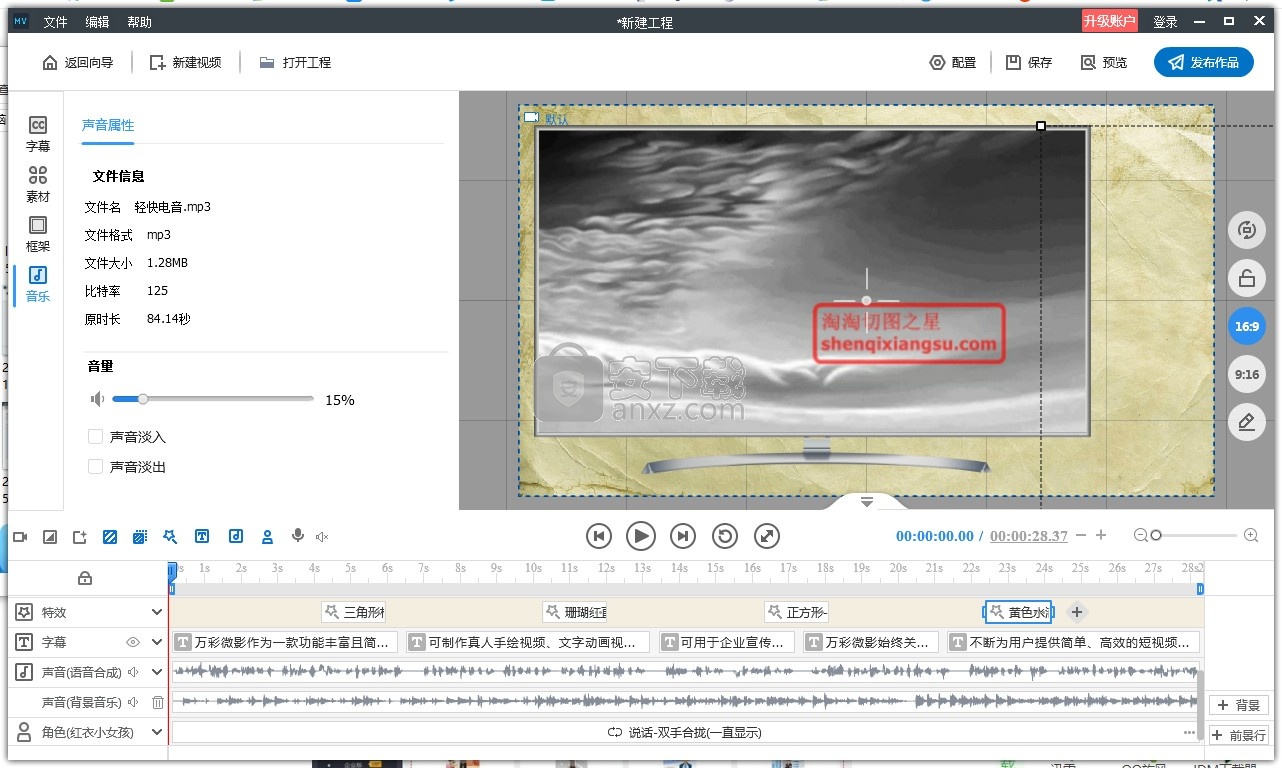Click the diagonal-striped foreground icon
This screenshot has height=768, width=1282.
coord(110,537)
